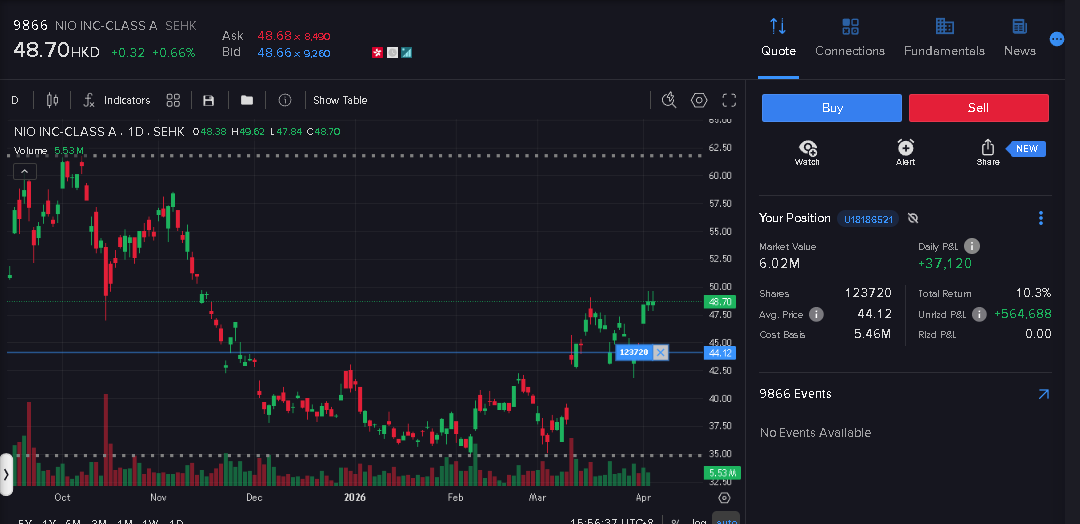Close the 123720 position line label
This screenshot has width=1080, height=524.
tap(661, 353)
